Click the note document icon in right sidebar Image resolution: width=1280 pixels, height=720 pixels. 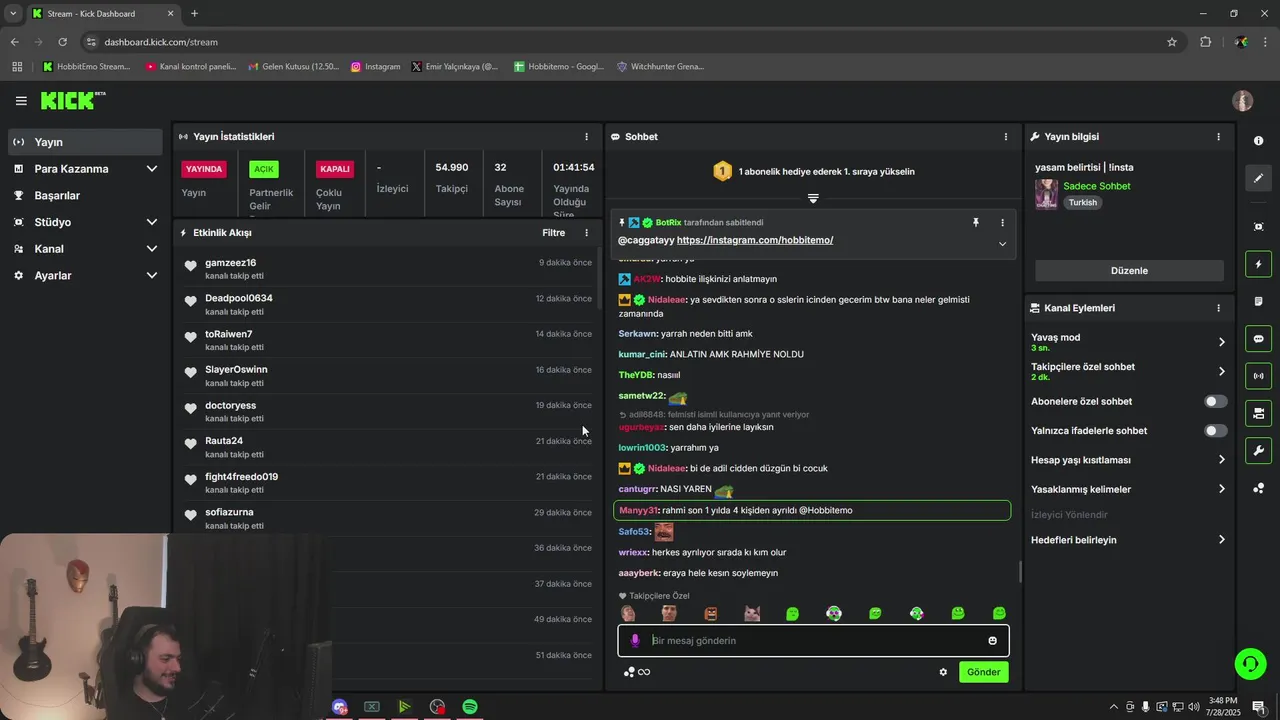tap(1258, 301)
